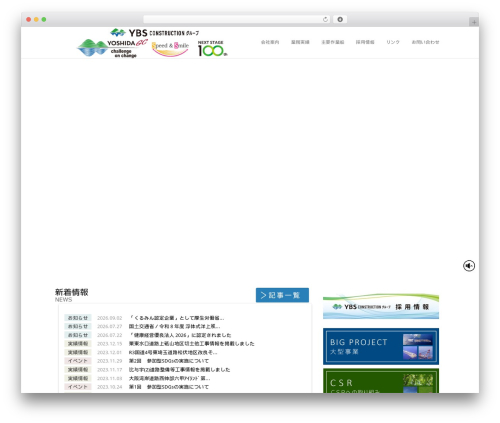
Task: Open the 大阪湾岸道路西伸部 news article
Action: pos(170,378)
